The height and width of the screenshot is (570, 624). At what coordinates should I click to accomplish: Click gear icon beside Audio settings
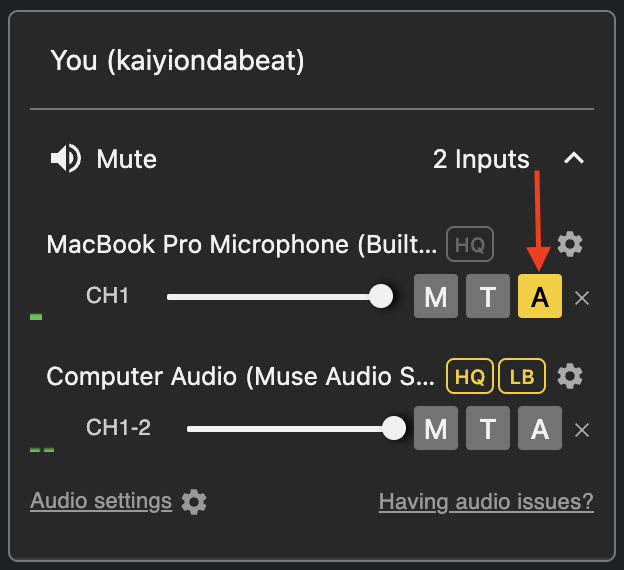(194, 502)
